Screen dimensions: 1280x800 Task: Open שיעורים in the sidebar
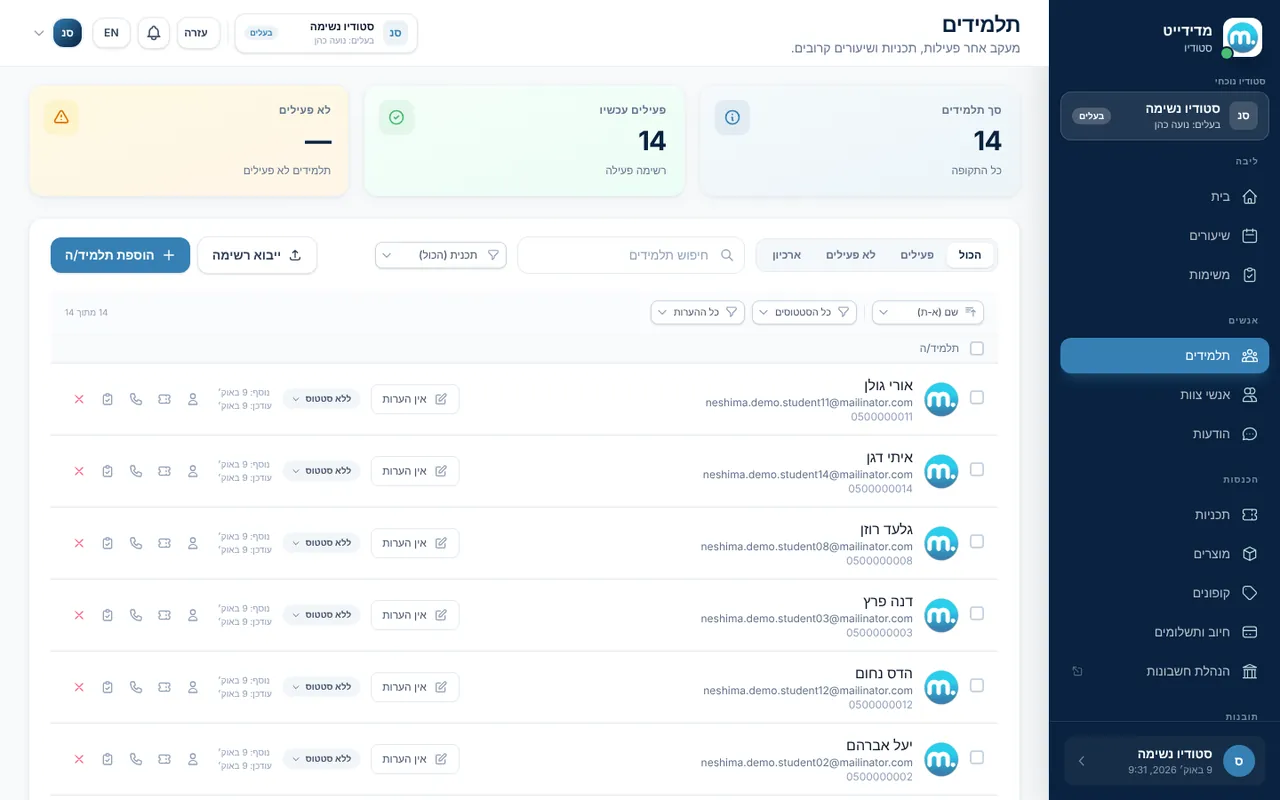click(x=1164, y=236)
